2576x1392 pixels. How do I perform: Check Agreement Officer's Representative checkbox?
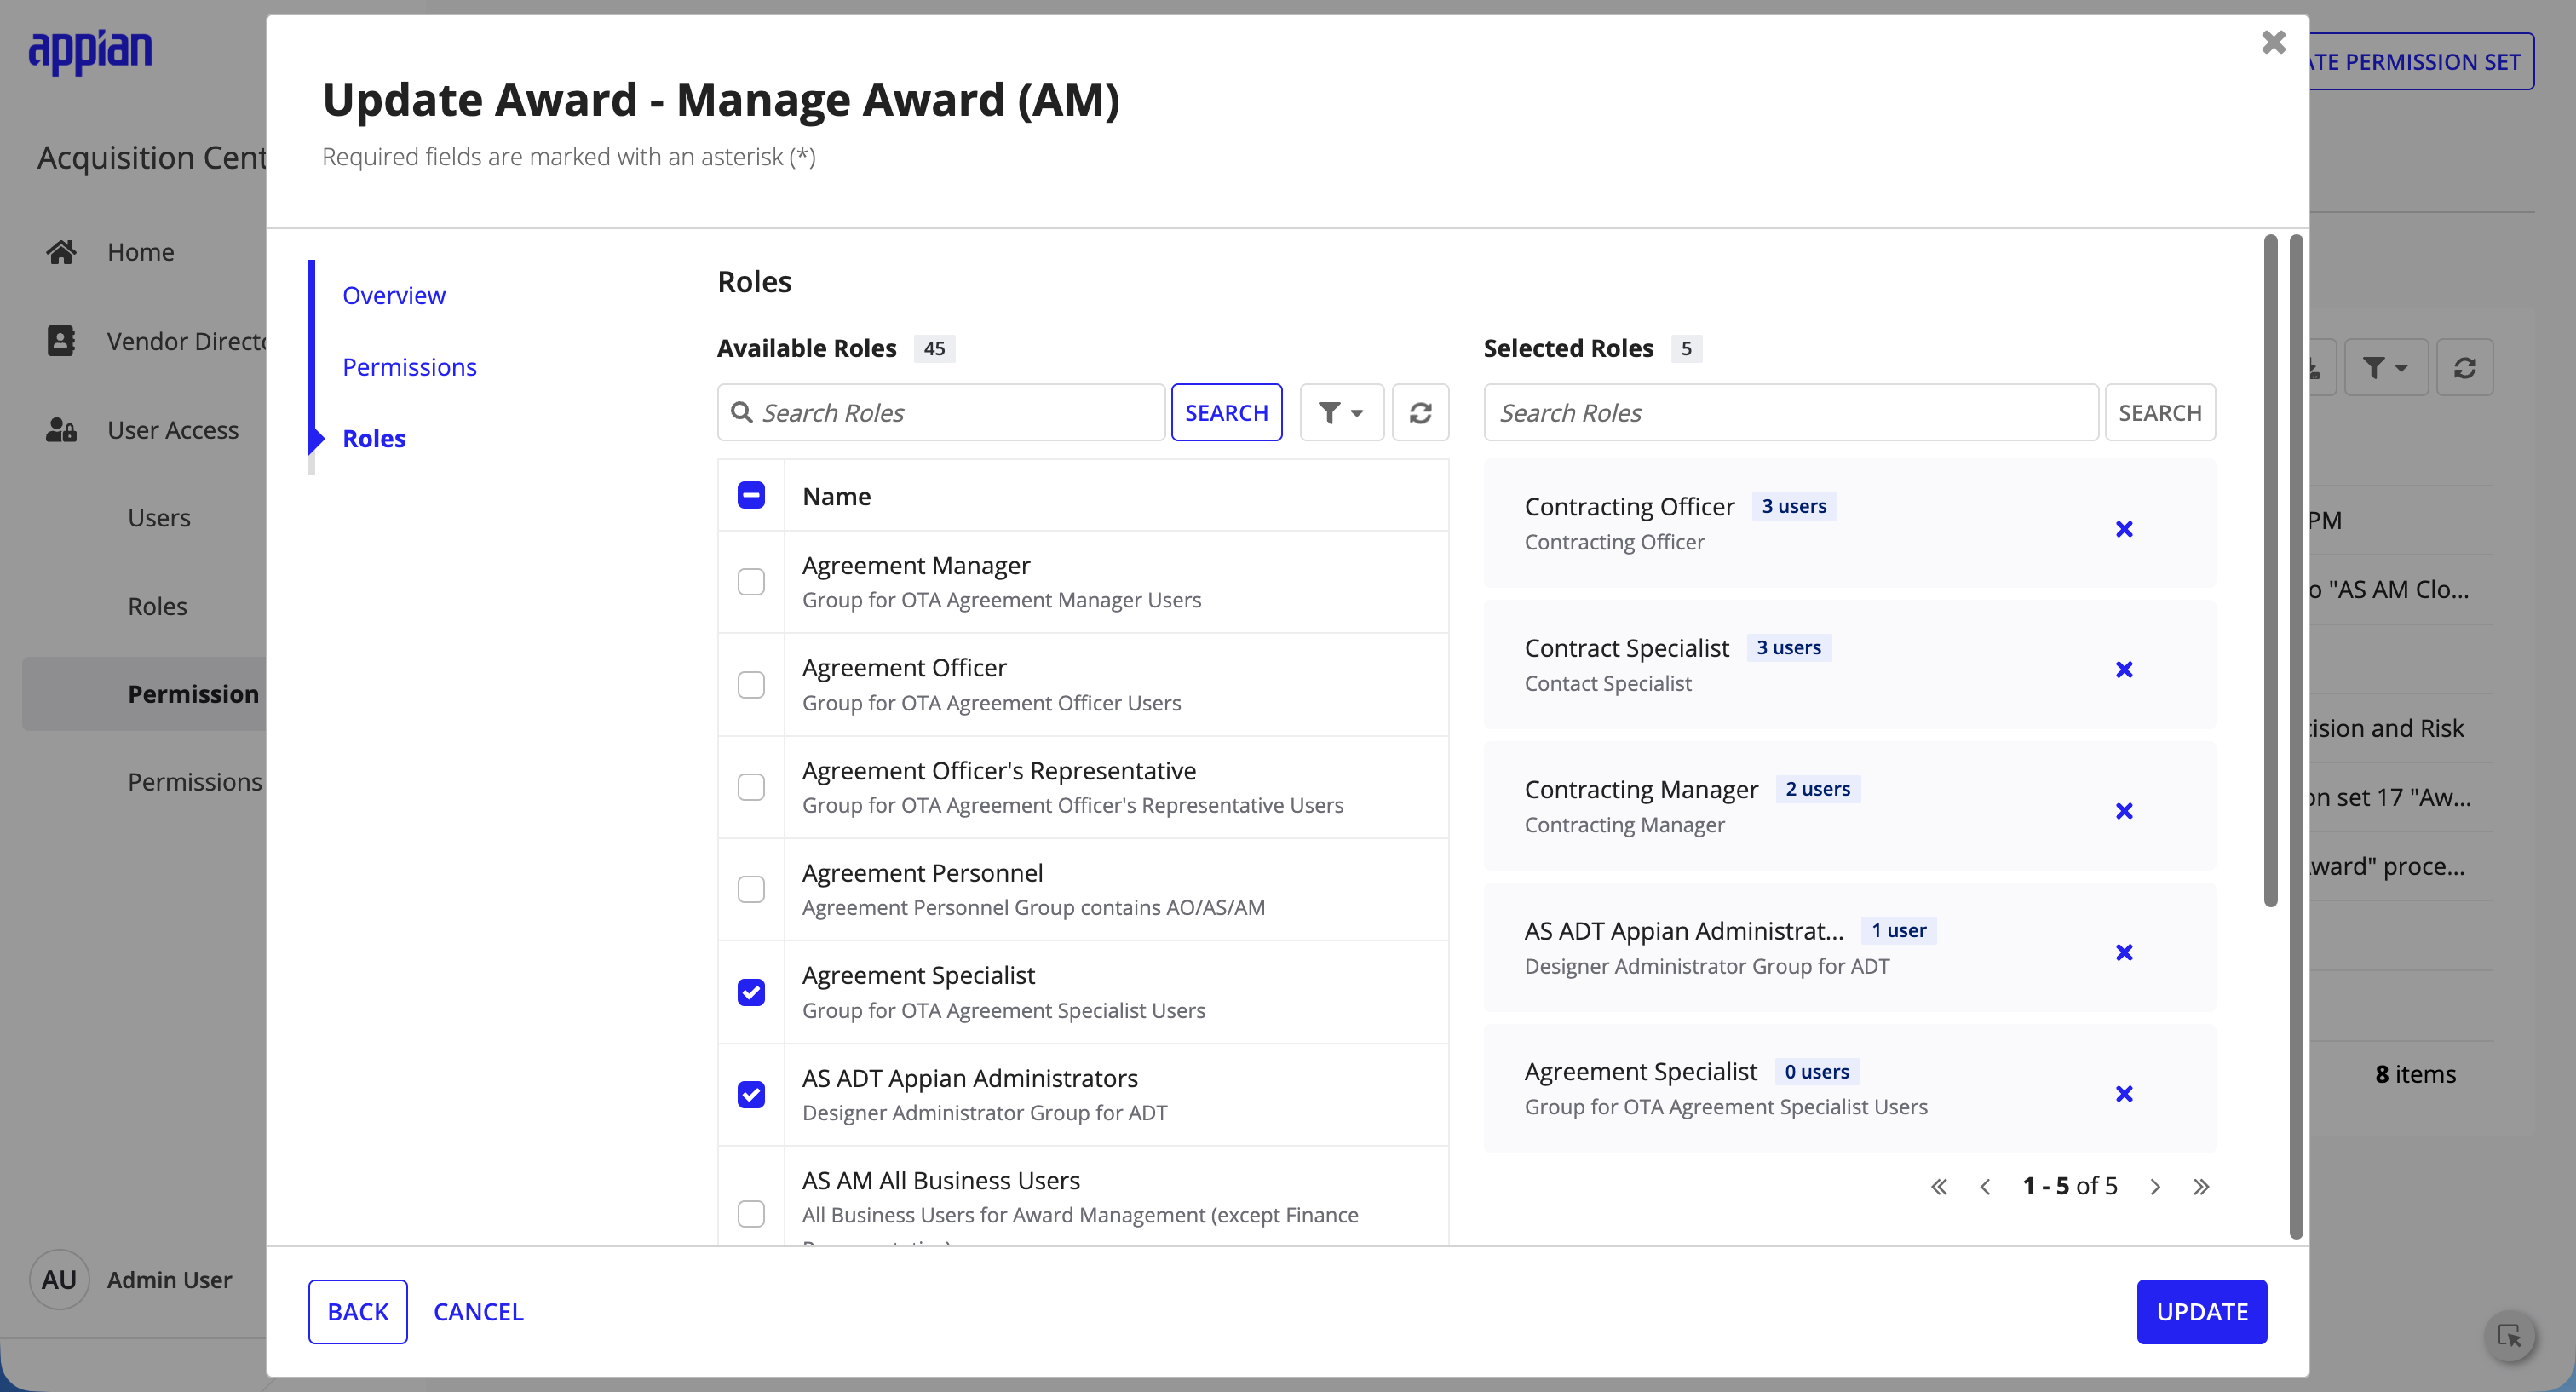pyautogui.click(x=751, y=788)
